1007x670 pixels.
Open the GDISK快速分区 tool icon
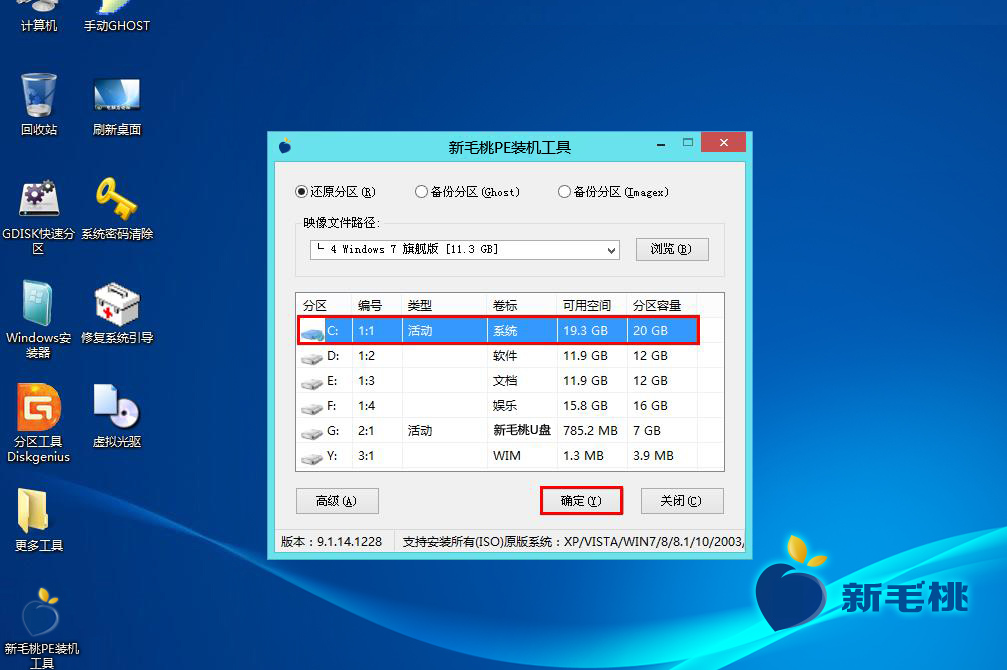coord(39,217)
